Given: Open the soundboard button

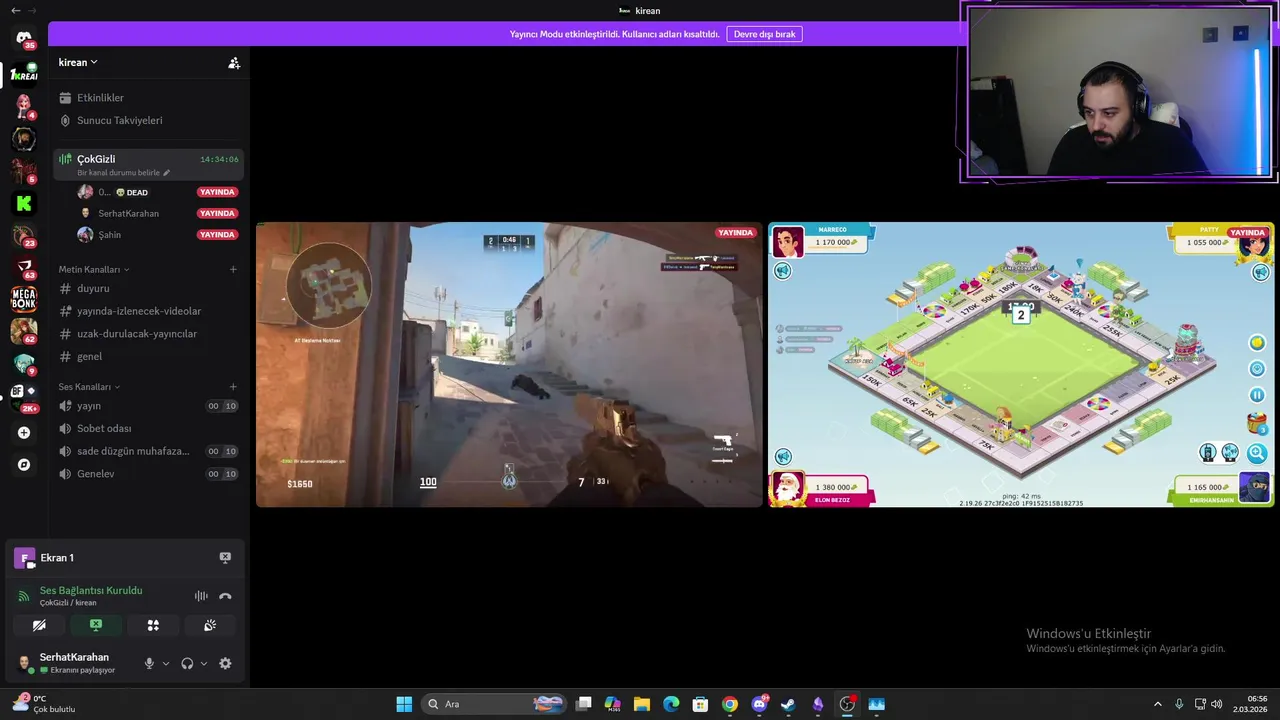Looking at the screenshot, I should 210,625.
